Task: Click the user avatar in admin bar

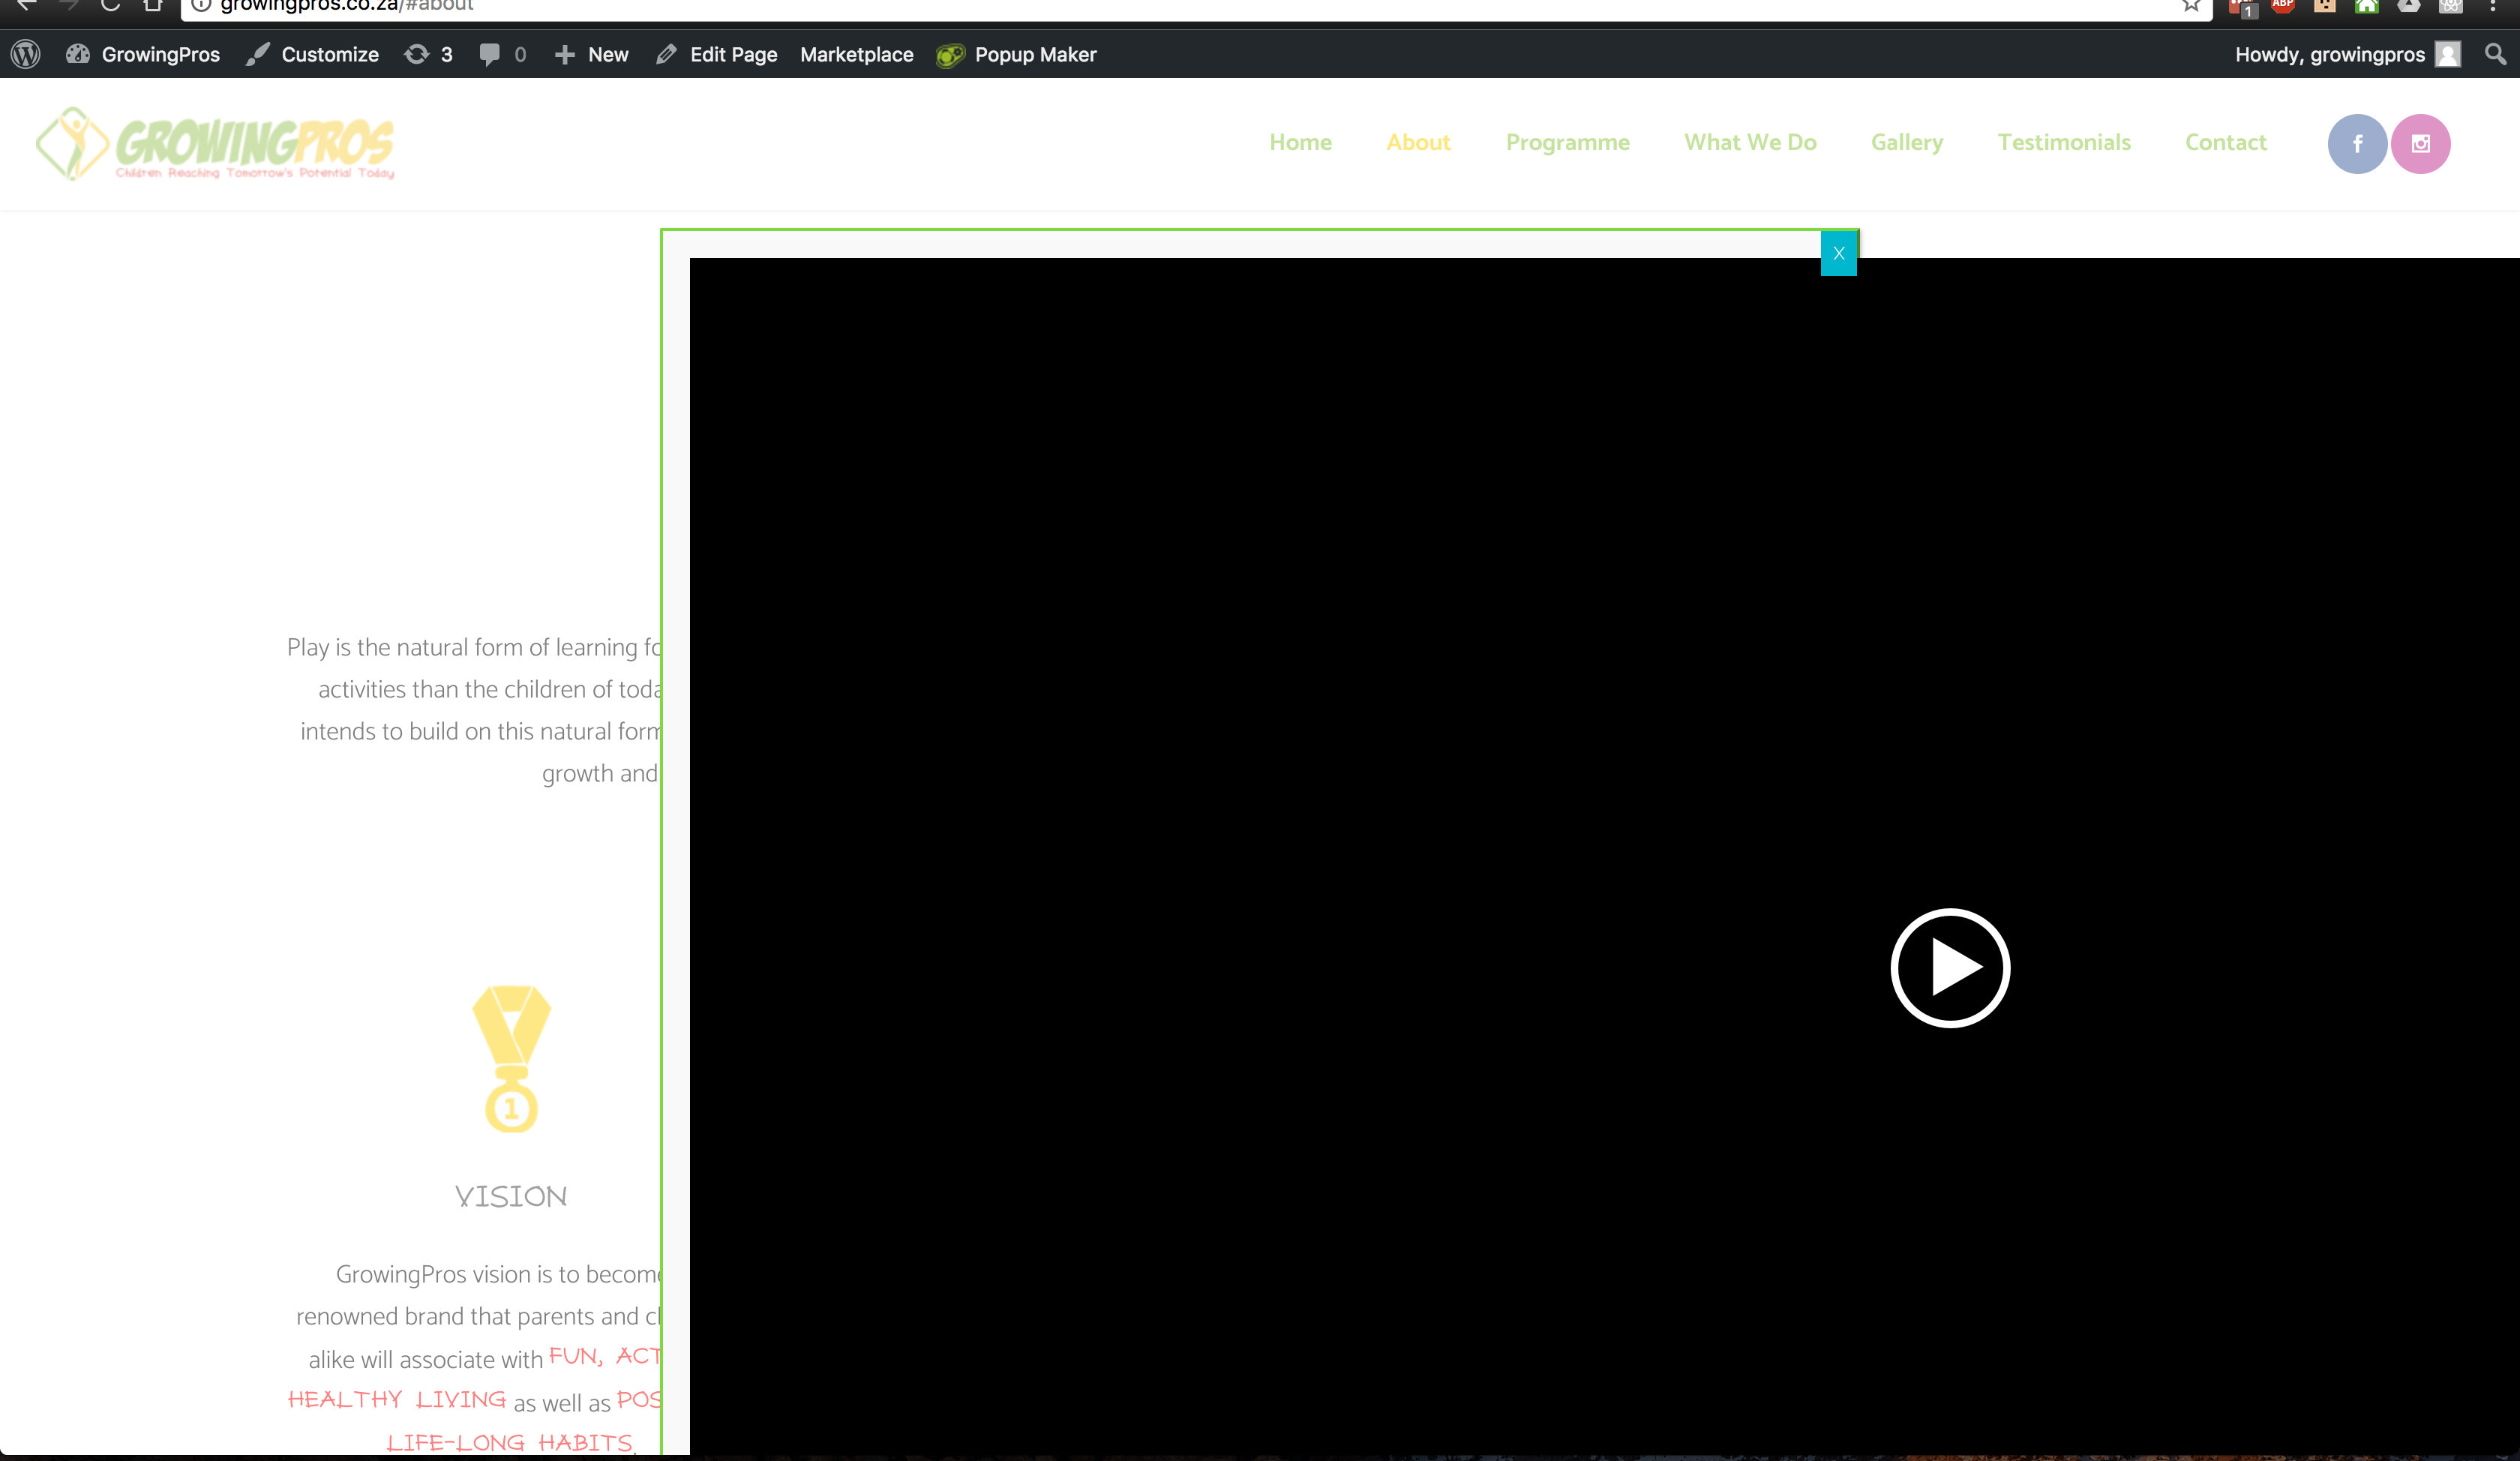Action: click(x=2448, y=54)
